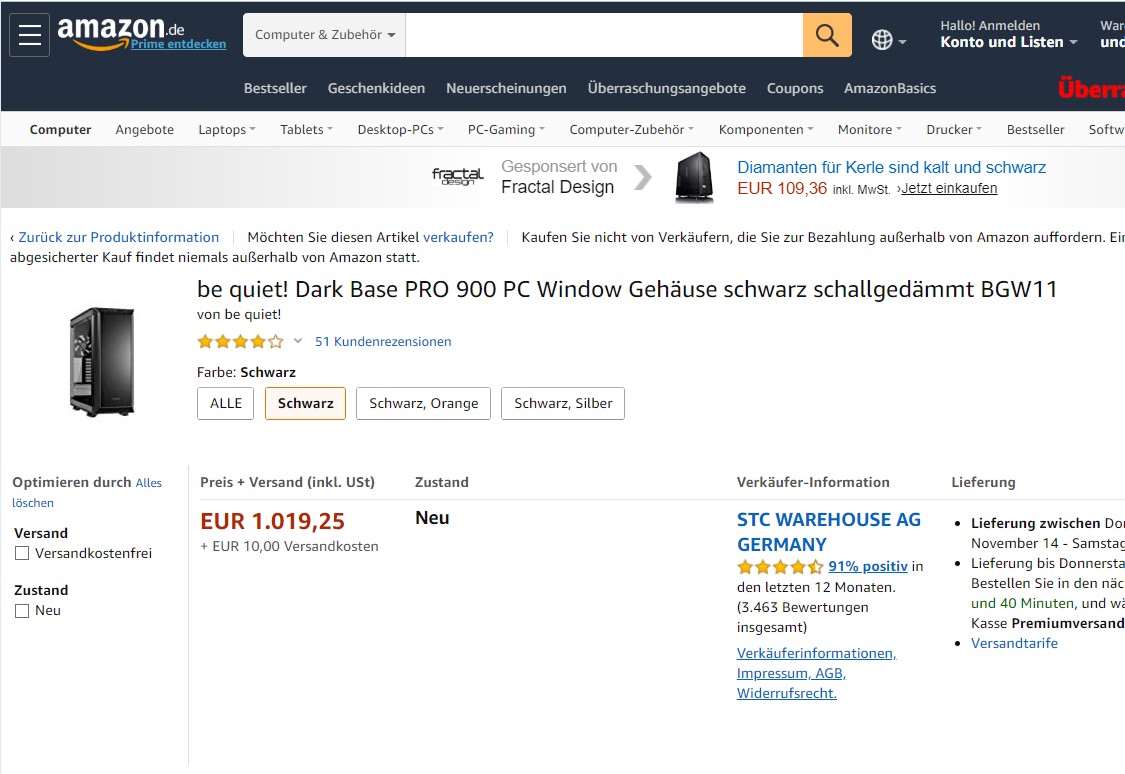1125x774 pixels.
Task: Choose the Schwarz, Silber color option
Action: [x=563, y=403]
